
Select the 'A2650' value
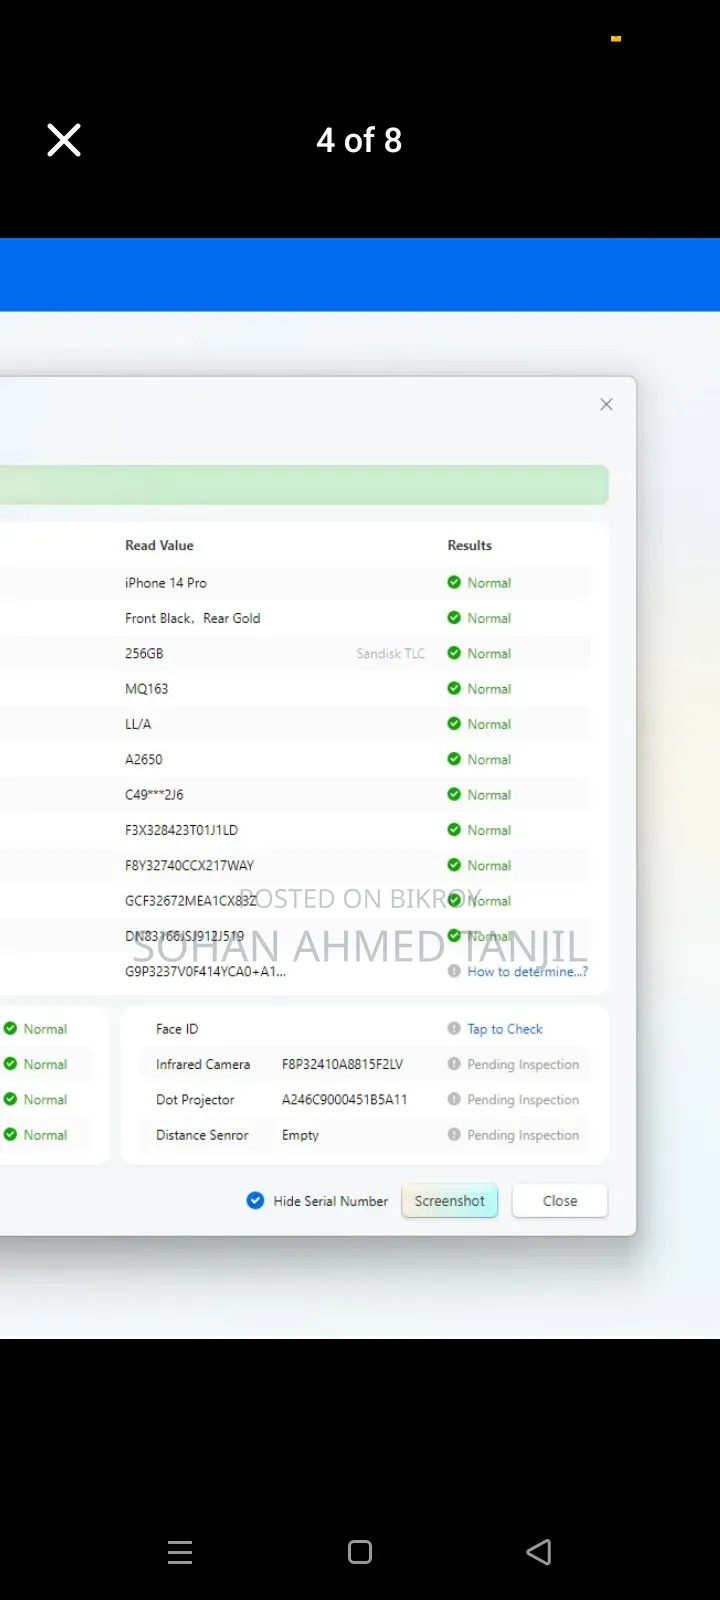click(143, 759)
